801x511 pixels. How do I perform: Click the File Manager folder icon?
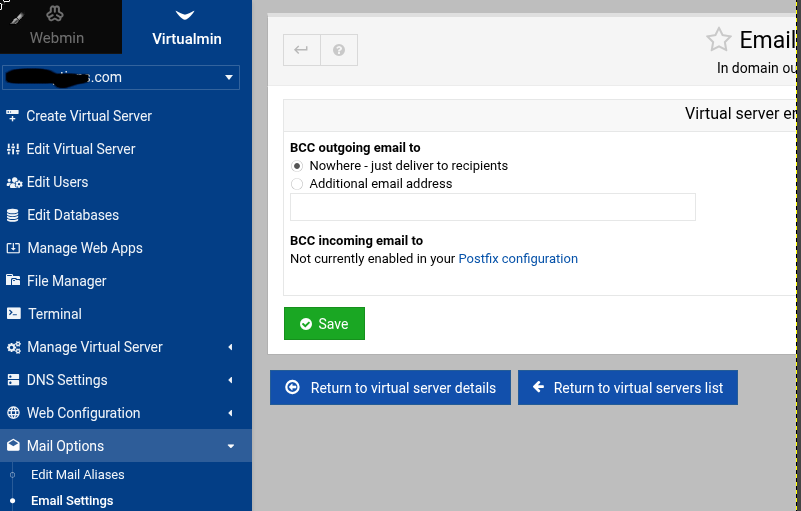click(x=13, y=280)
